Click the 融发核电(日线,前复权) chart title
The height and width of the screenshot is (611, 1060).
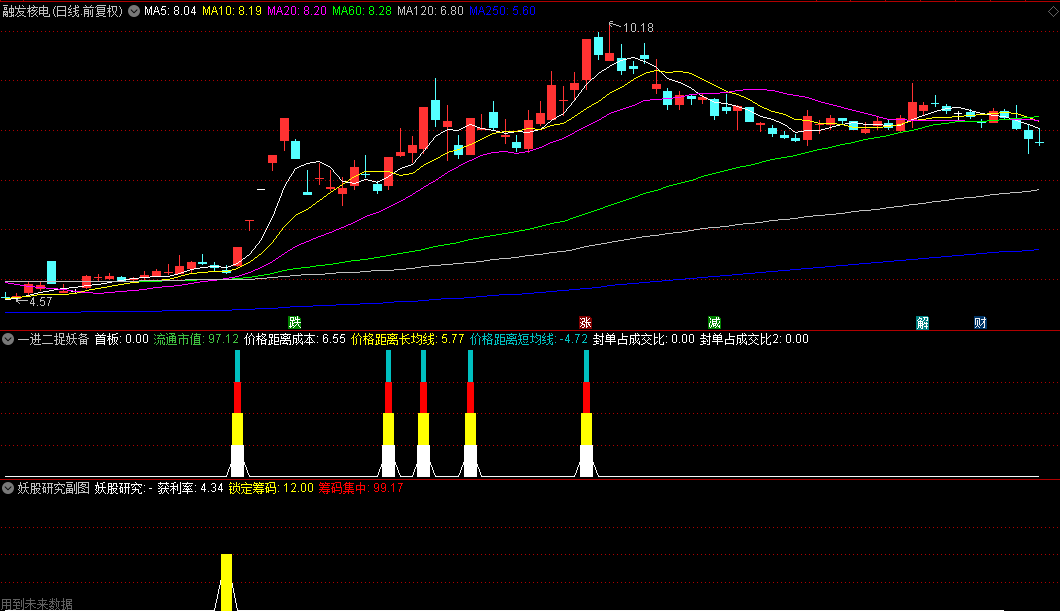click(63, 11)
